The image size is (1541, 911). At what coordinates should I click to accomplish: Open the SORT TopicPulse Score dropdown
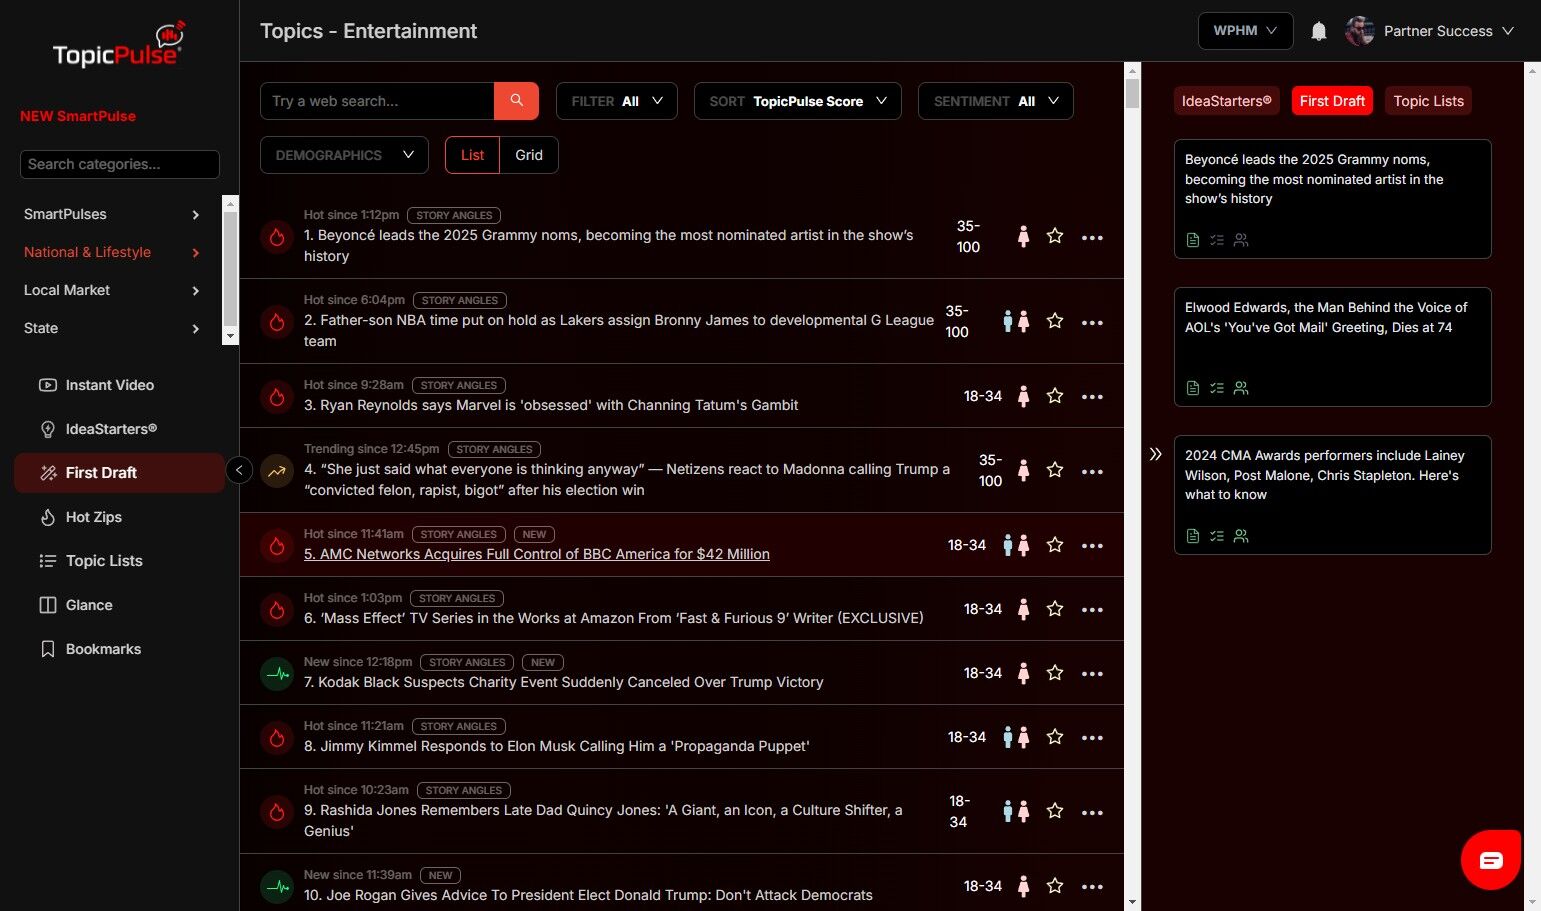point(798,101)
